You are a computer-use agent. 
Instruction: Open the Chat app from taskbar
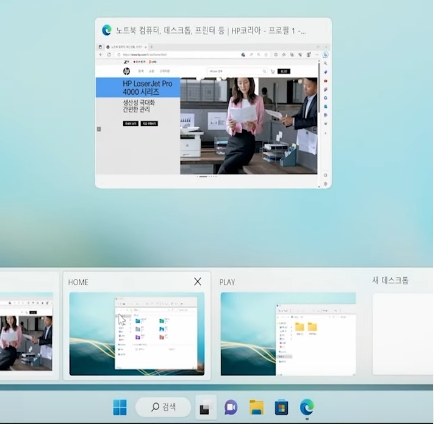click(231, 407)
